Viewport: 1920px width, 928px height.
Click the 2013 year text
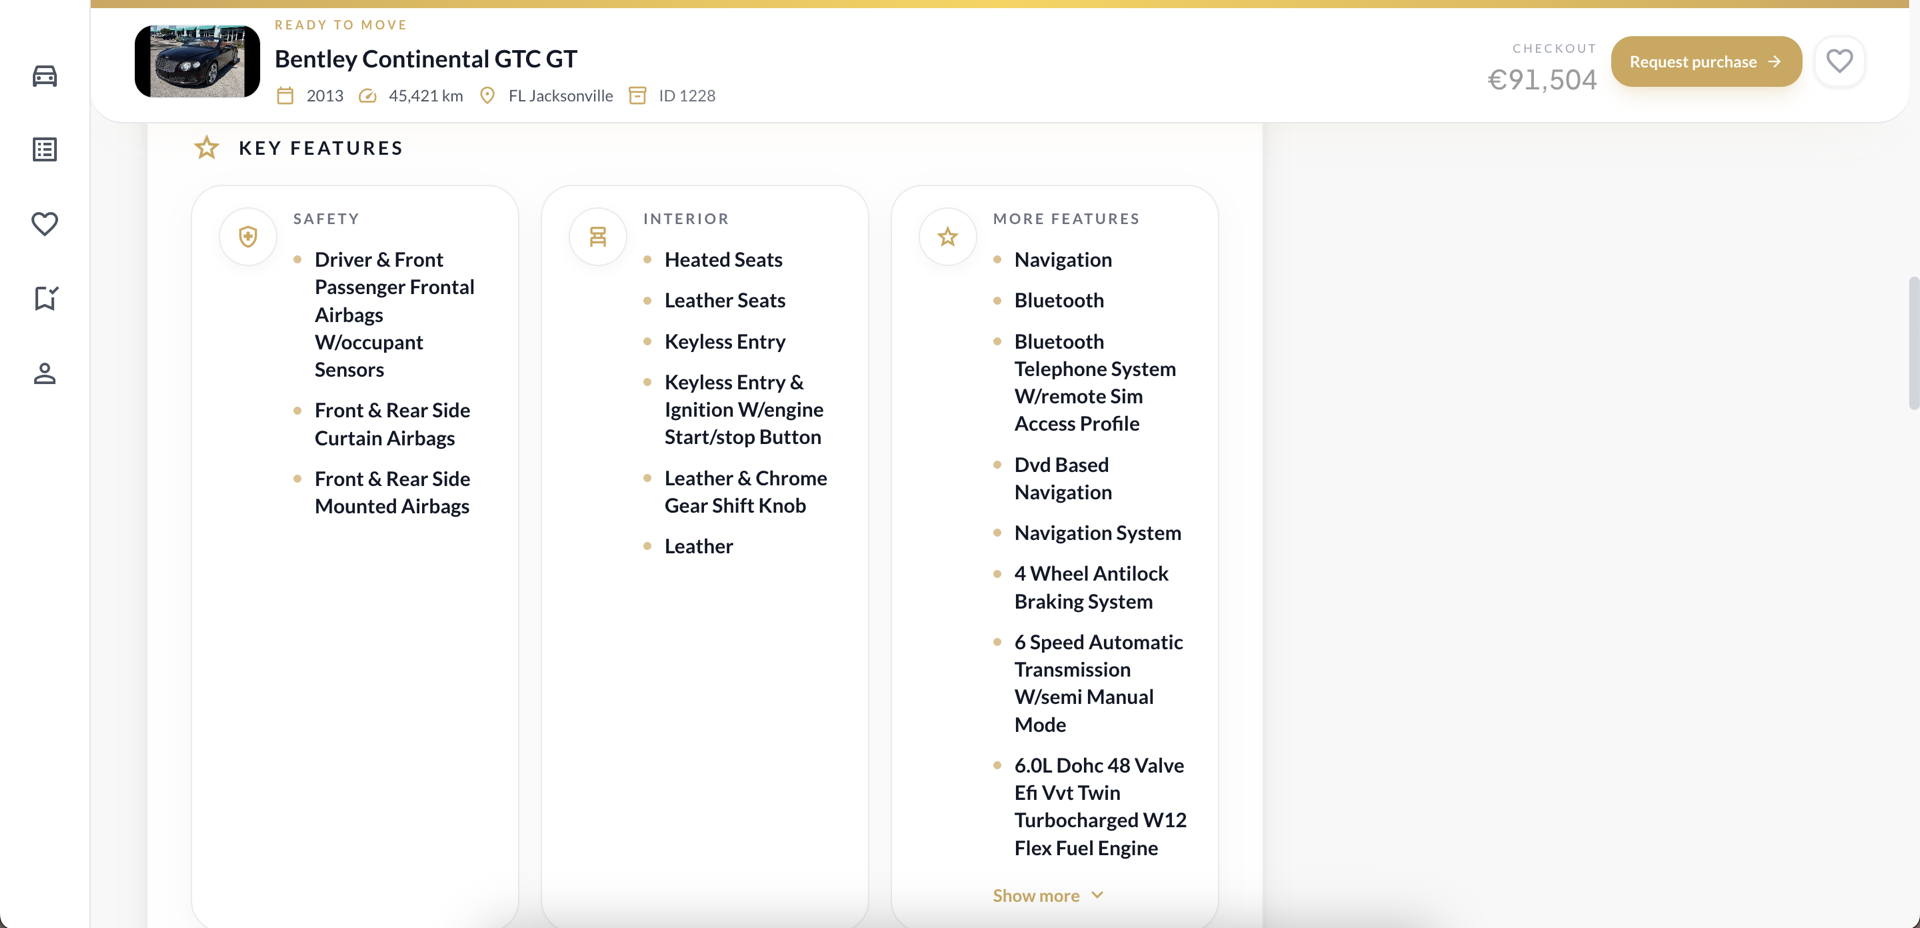[x=325, y=96]
